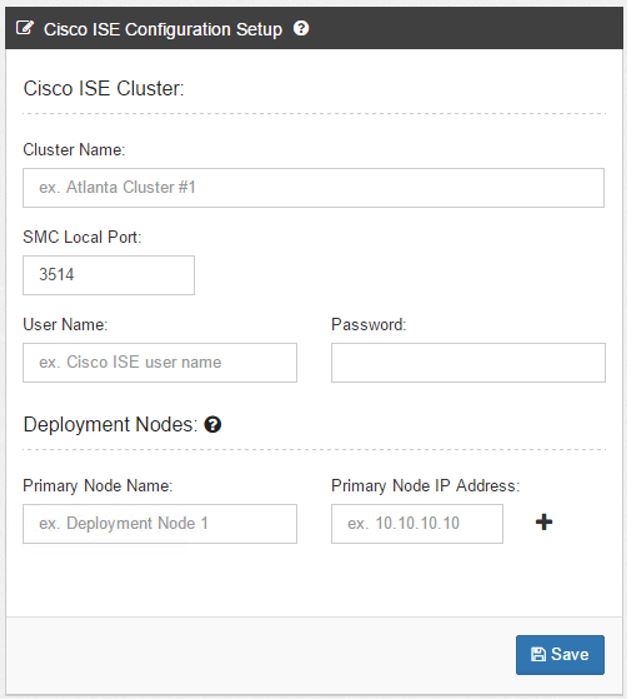This screenshot has width=627, height=699.
Task: Click the SMC Local Port label
Action: pos(82,237)
